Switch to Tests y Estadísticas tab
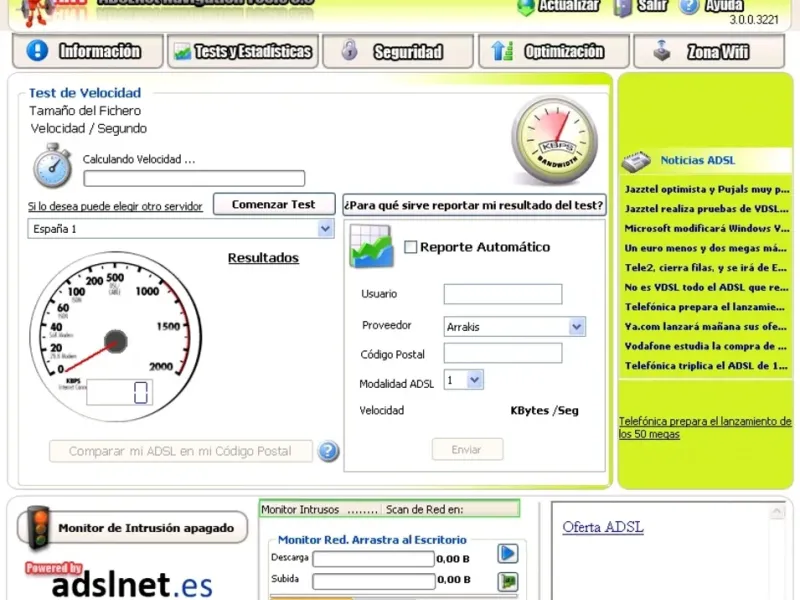 coord(243,51)
